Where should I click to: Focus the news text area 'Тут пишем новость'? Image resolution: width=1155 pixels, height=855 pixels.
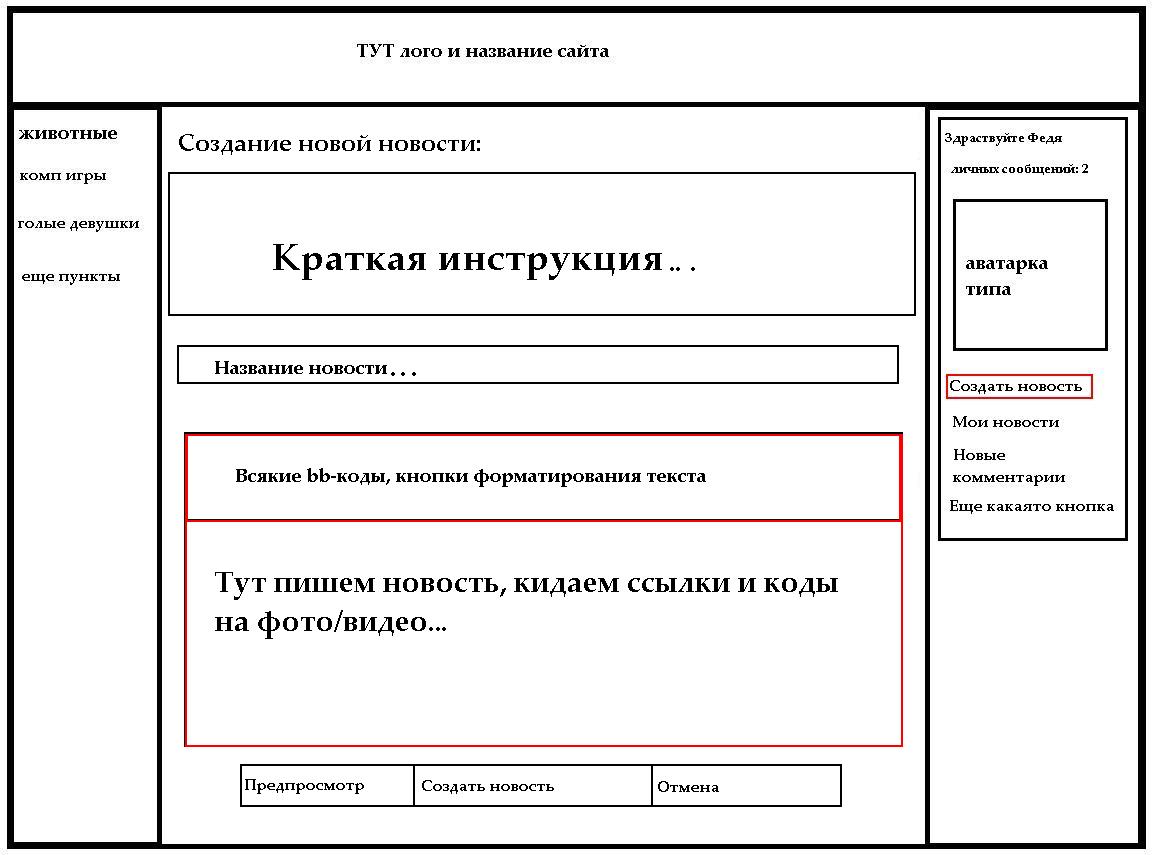(544, 633)
